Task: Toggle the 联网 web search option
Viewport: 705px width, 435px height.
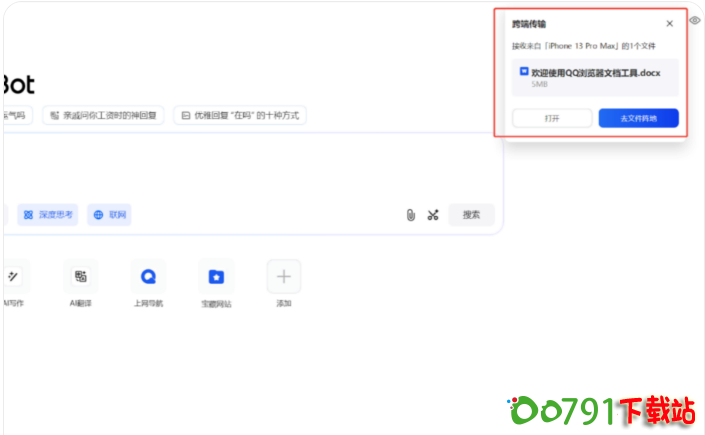Action: 109,215
